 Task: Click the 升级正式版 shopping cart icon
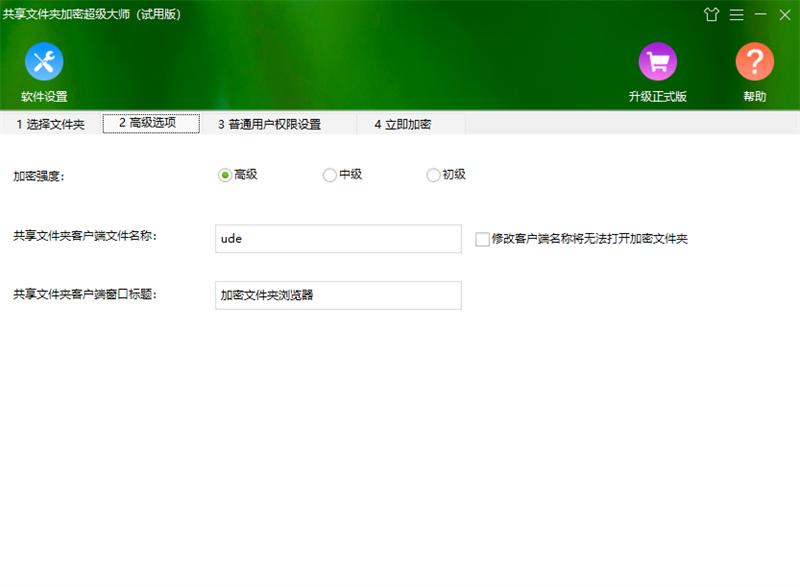657,63
